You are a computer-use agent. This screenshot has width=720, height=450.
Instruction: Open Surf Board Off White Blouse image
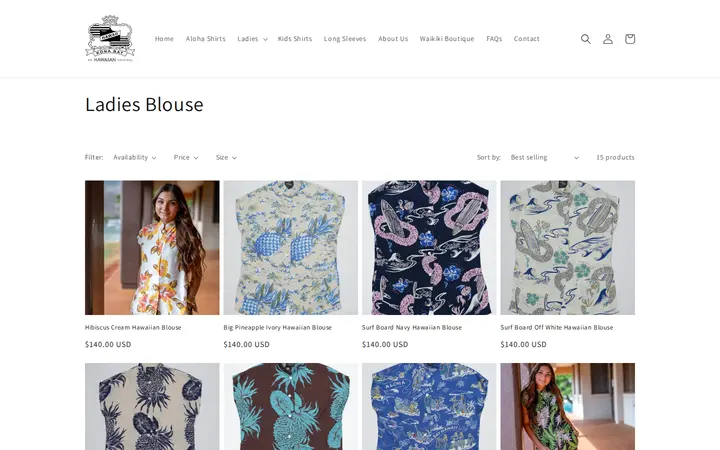click(x=568, y=248)
